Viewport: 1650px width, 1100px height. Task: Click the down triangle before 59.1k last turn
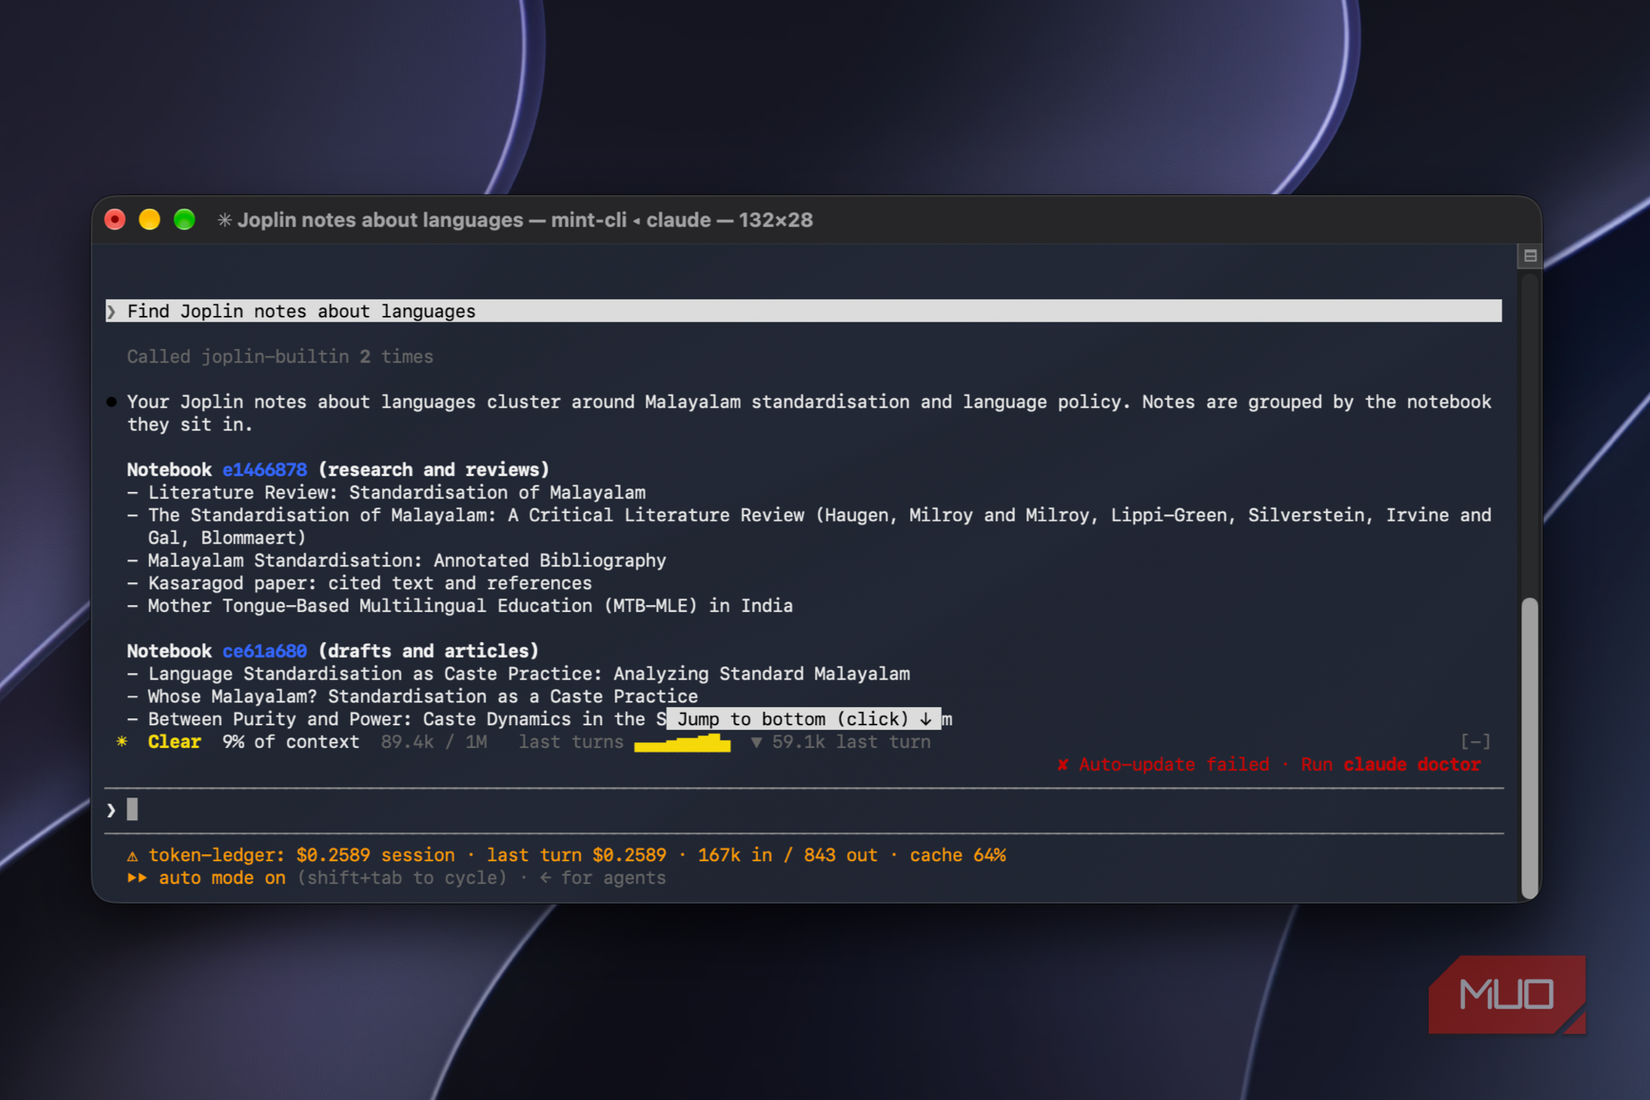756,742
